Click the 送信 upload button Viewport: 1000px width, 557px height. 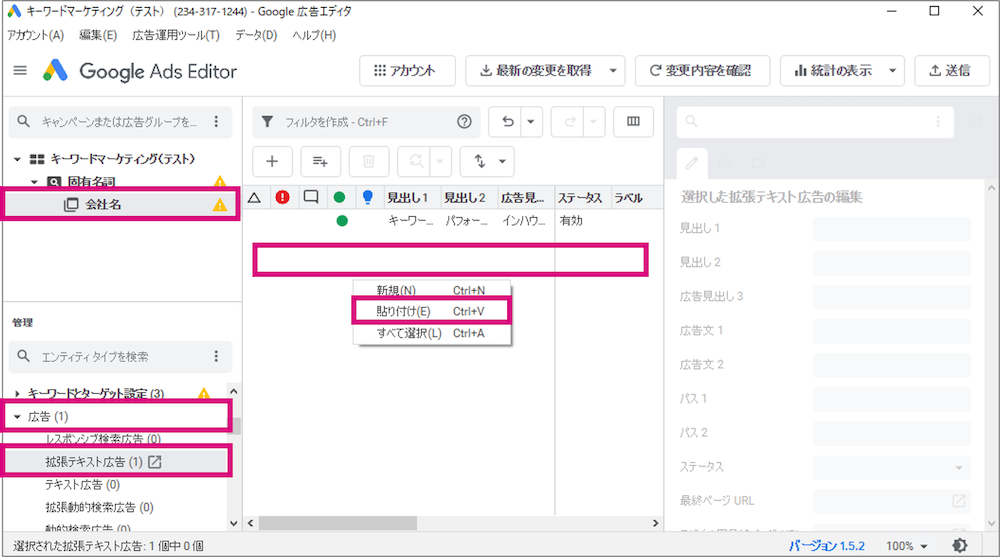tap(950, 71)
